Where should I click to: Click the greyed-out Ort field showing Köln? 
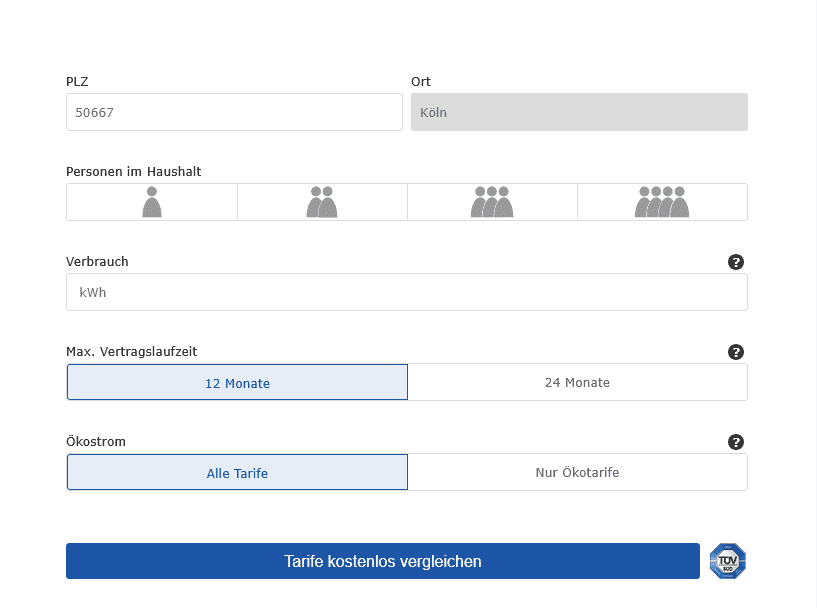579,113
